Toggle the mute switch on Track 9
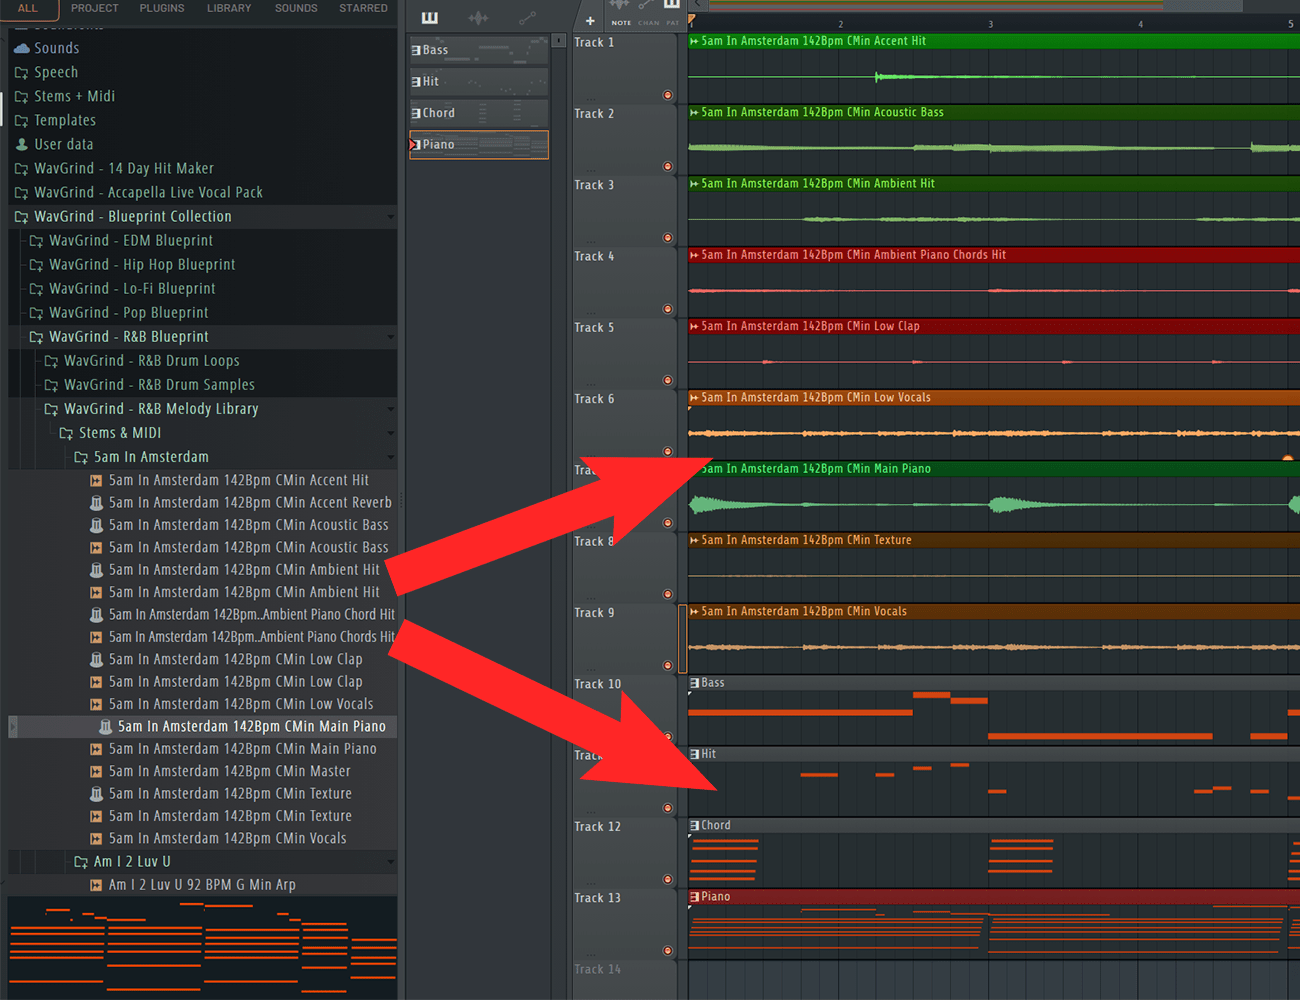 667,665
